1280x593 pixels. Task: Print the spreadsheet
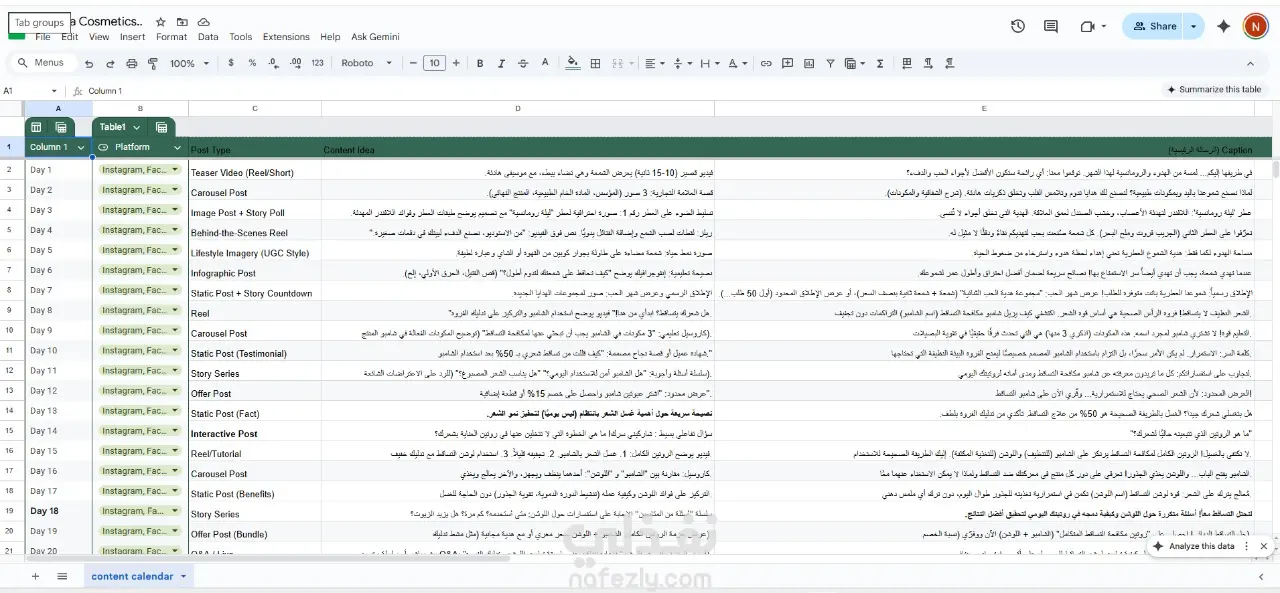(x=132, y=63)
